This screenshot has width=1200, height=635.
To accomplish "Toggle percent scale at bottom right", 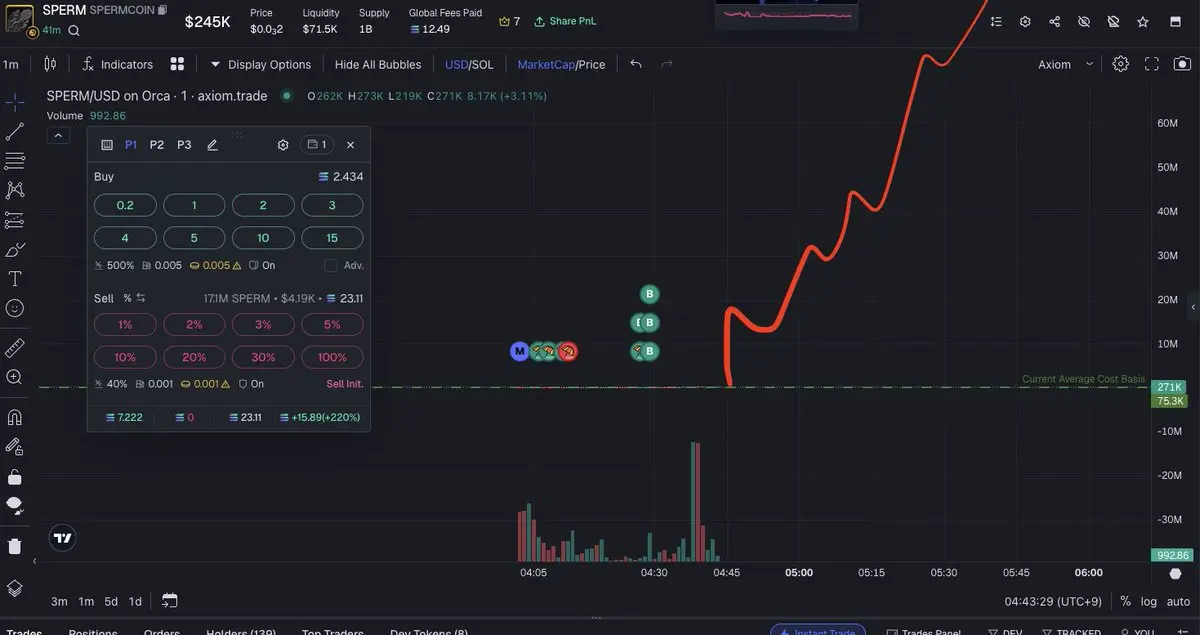I will coord(1125,601).
